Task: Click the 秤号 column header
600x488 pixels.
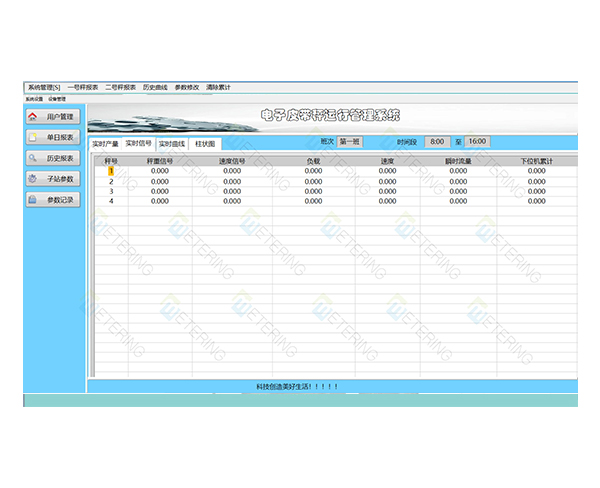Action: click(x=111, y=161)
